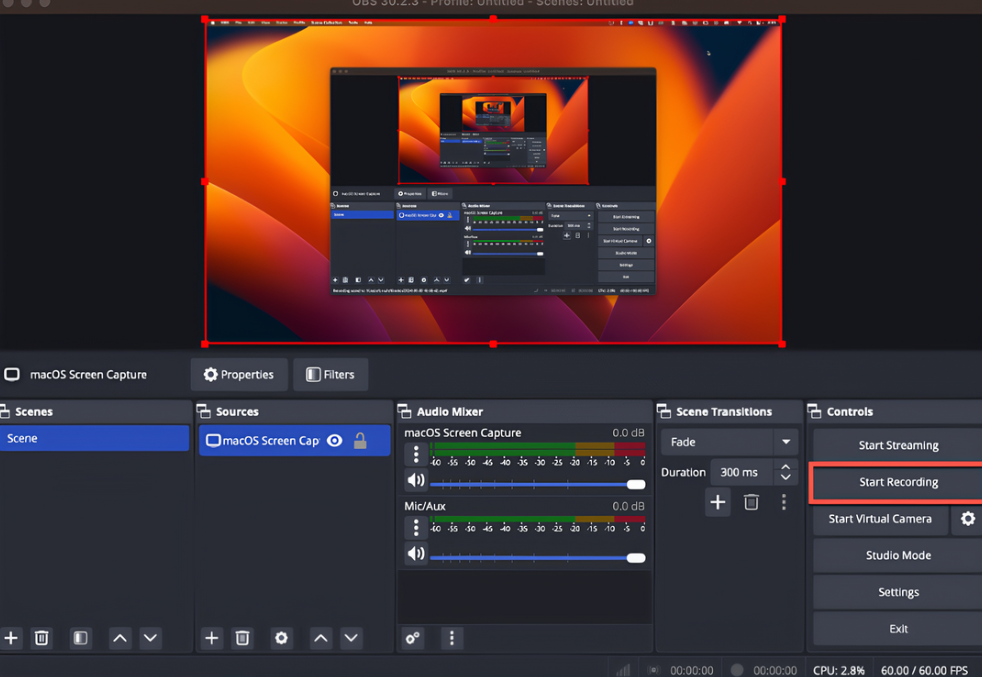
Task: Remove the selected scene using trash icon
Action: (x=41, y=638)
